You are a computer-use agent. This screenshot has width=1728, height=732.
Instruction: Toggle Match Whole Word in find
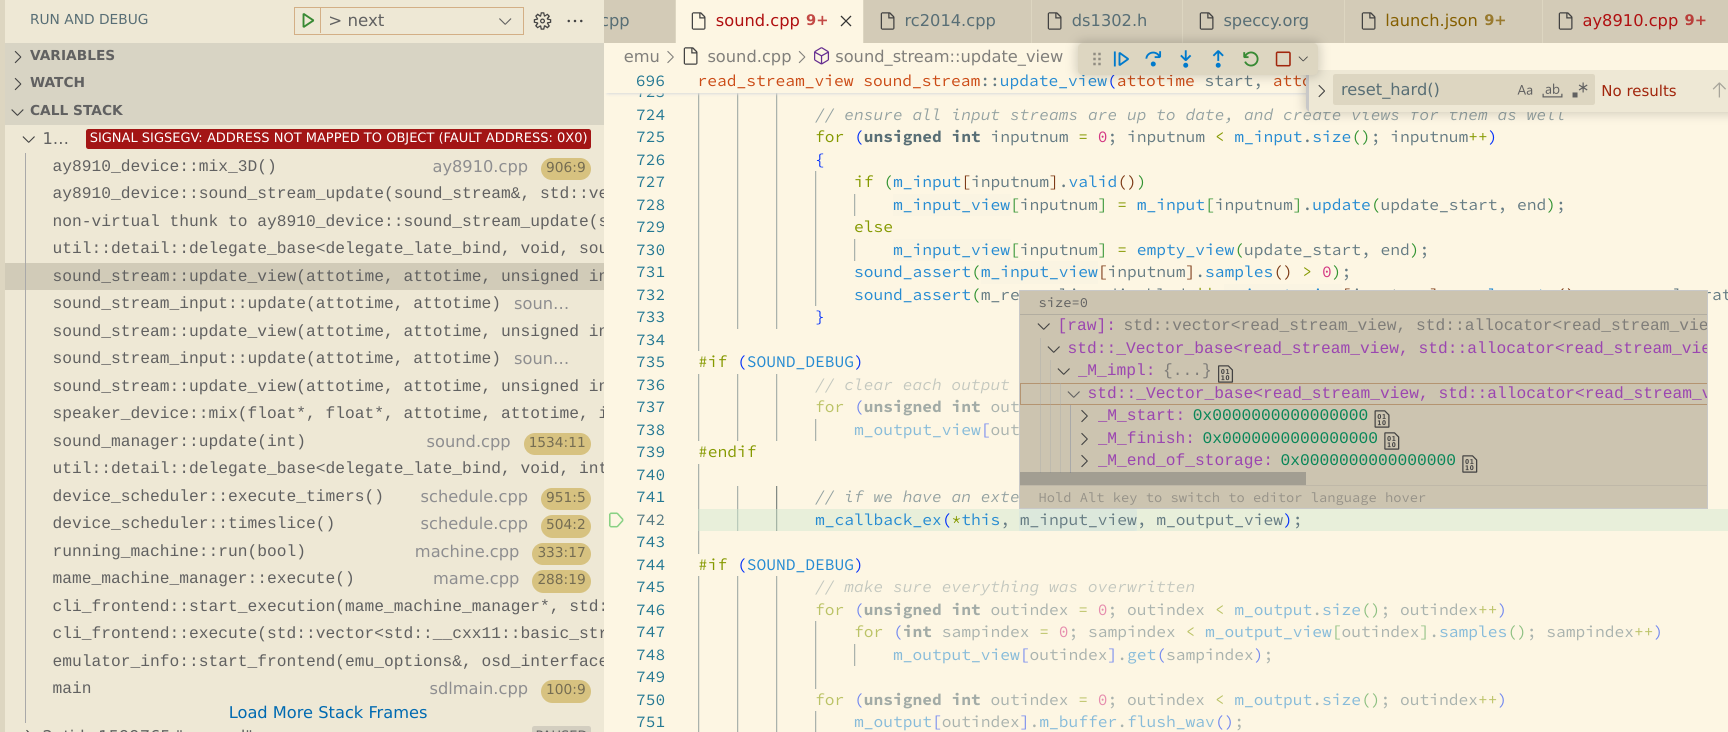(x=1552, y=90)
